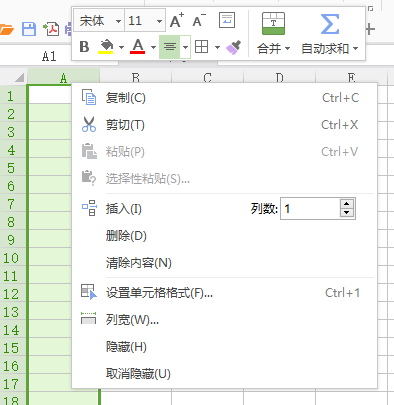The width and height of the screenshot is (394, 405).
Task: Toggle the wrap text icon
Action: tap(227, 20)
